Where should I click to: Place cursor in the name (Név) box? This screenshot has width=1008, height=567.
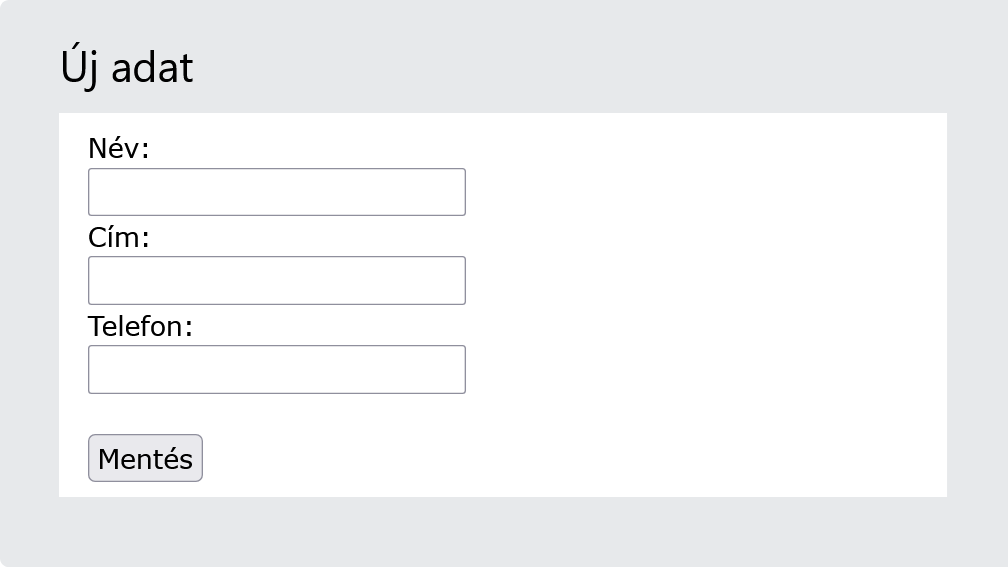click(276, 192)
